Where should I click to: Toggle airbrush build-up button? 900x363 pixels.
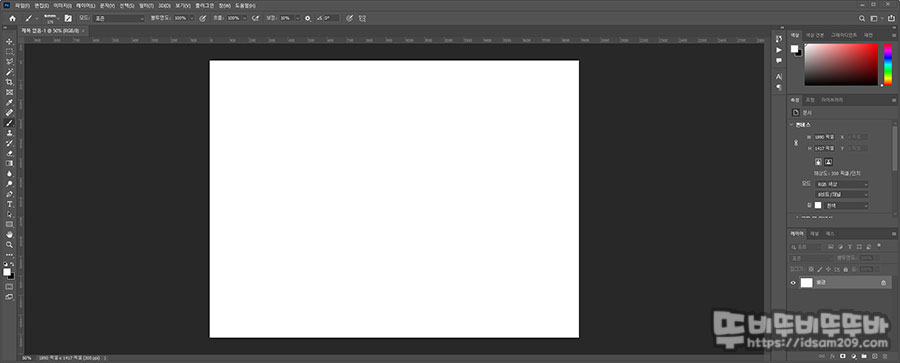point(255,18)
